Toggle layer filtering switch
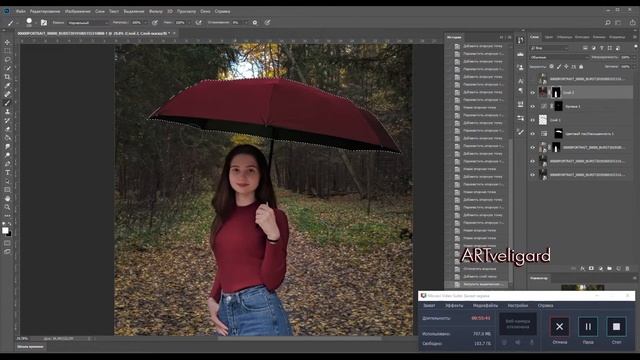The image size is (640, 360). [x=636, y=47]
